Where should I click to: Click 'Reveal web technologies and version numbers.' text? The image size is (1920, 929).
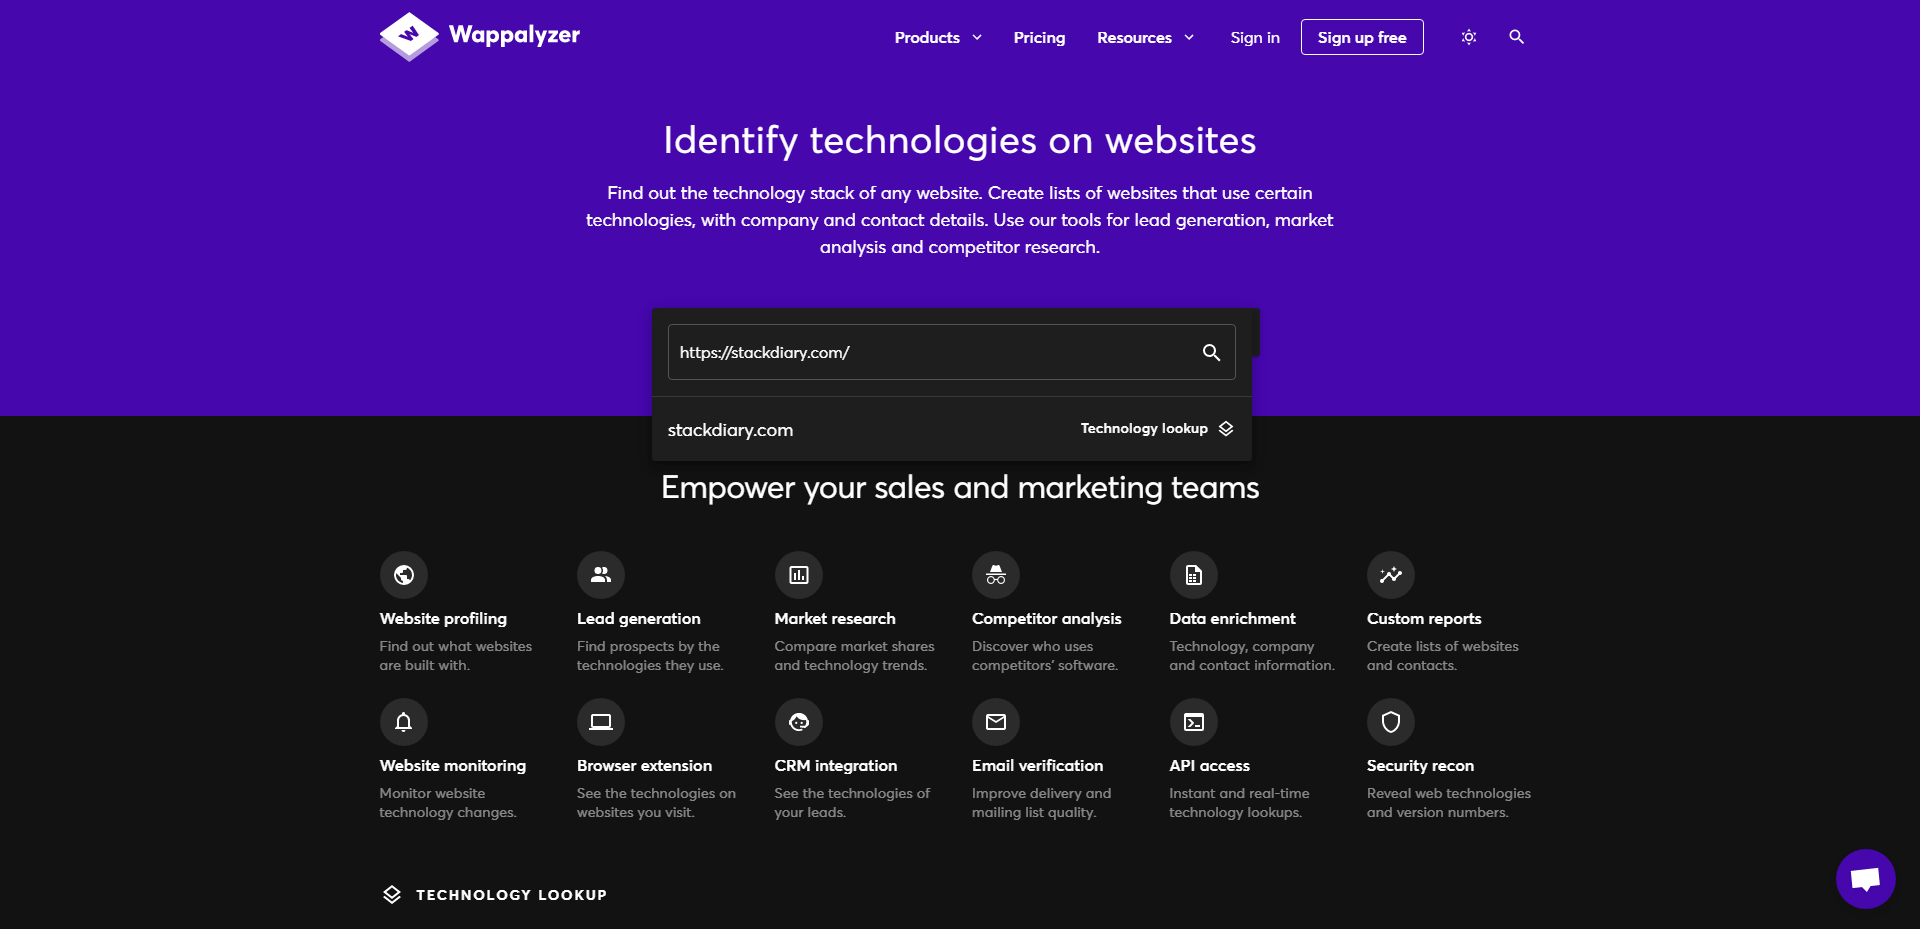pyautogui.click(x=1449, y=803)
